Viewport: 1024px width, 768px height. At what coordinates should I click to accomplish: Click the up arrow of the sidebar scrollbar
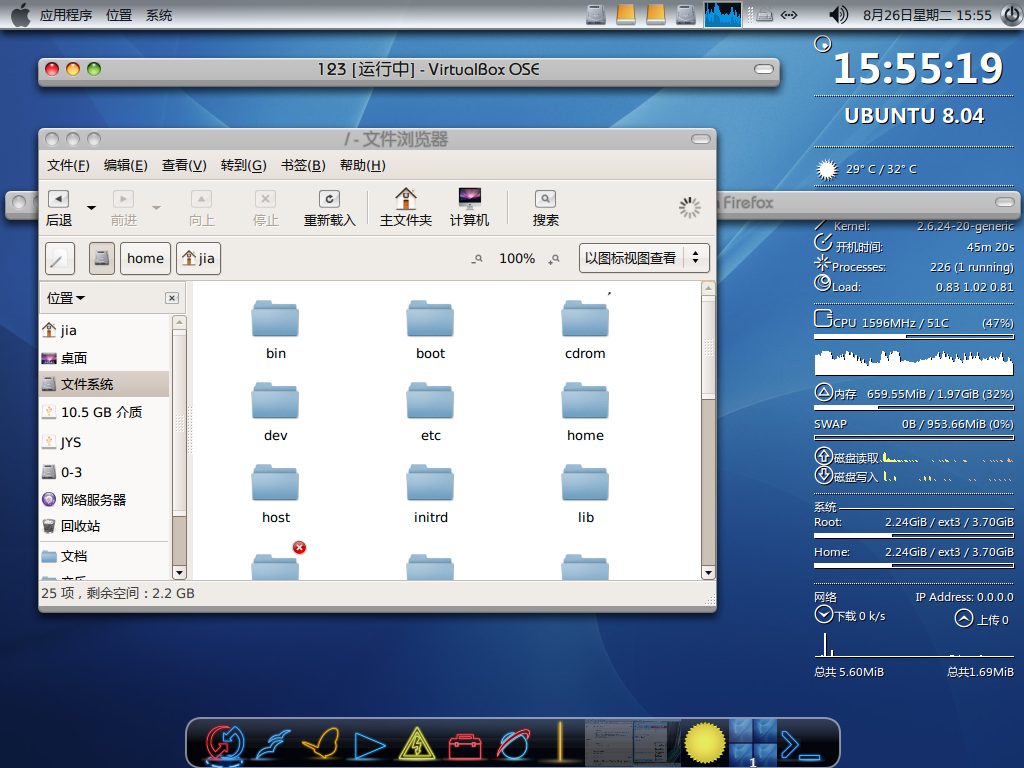pyautogui.click(x=179, y=322)
